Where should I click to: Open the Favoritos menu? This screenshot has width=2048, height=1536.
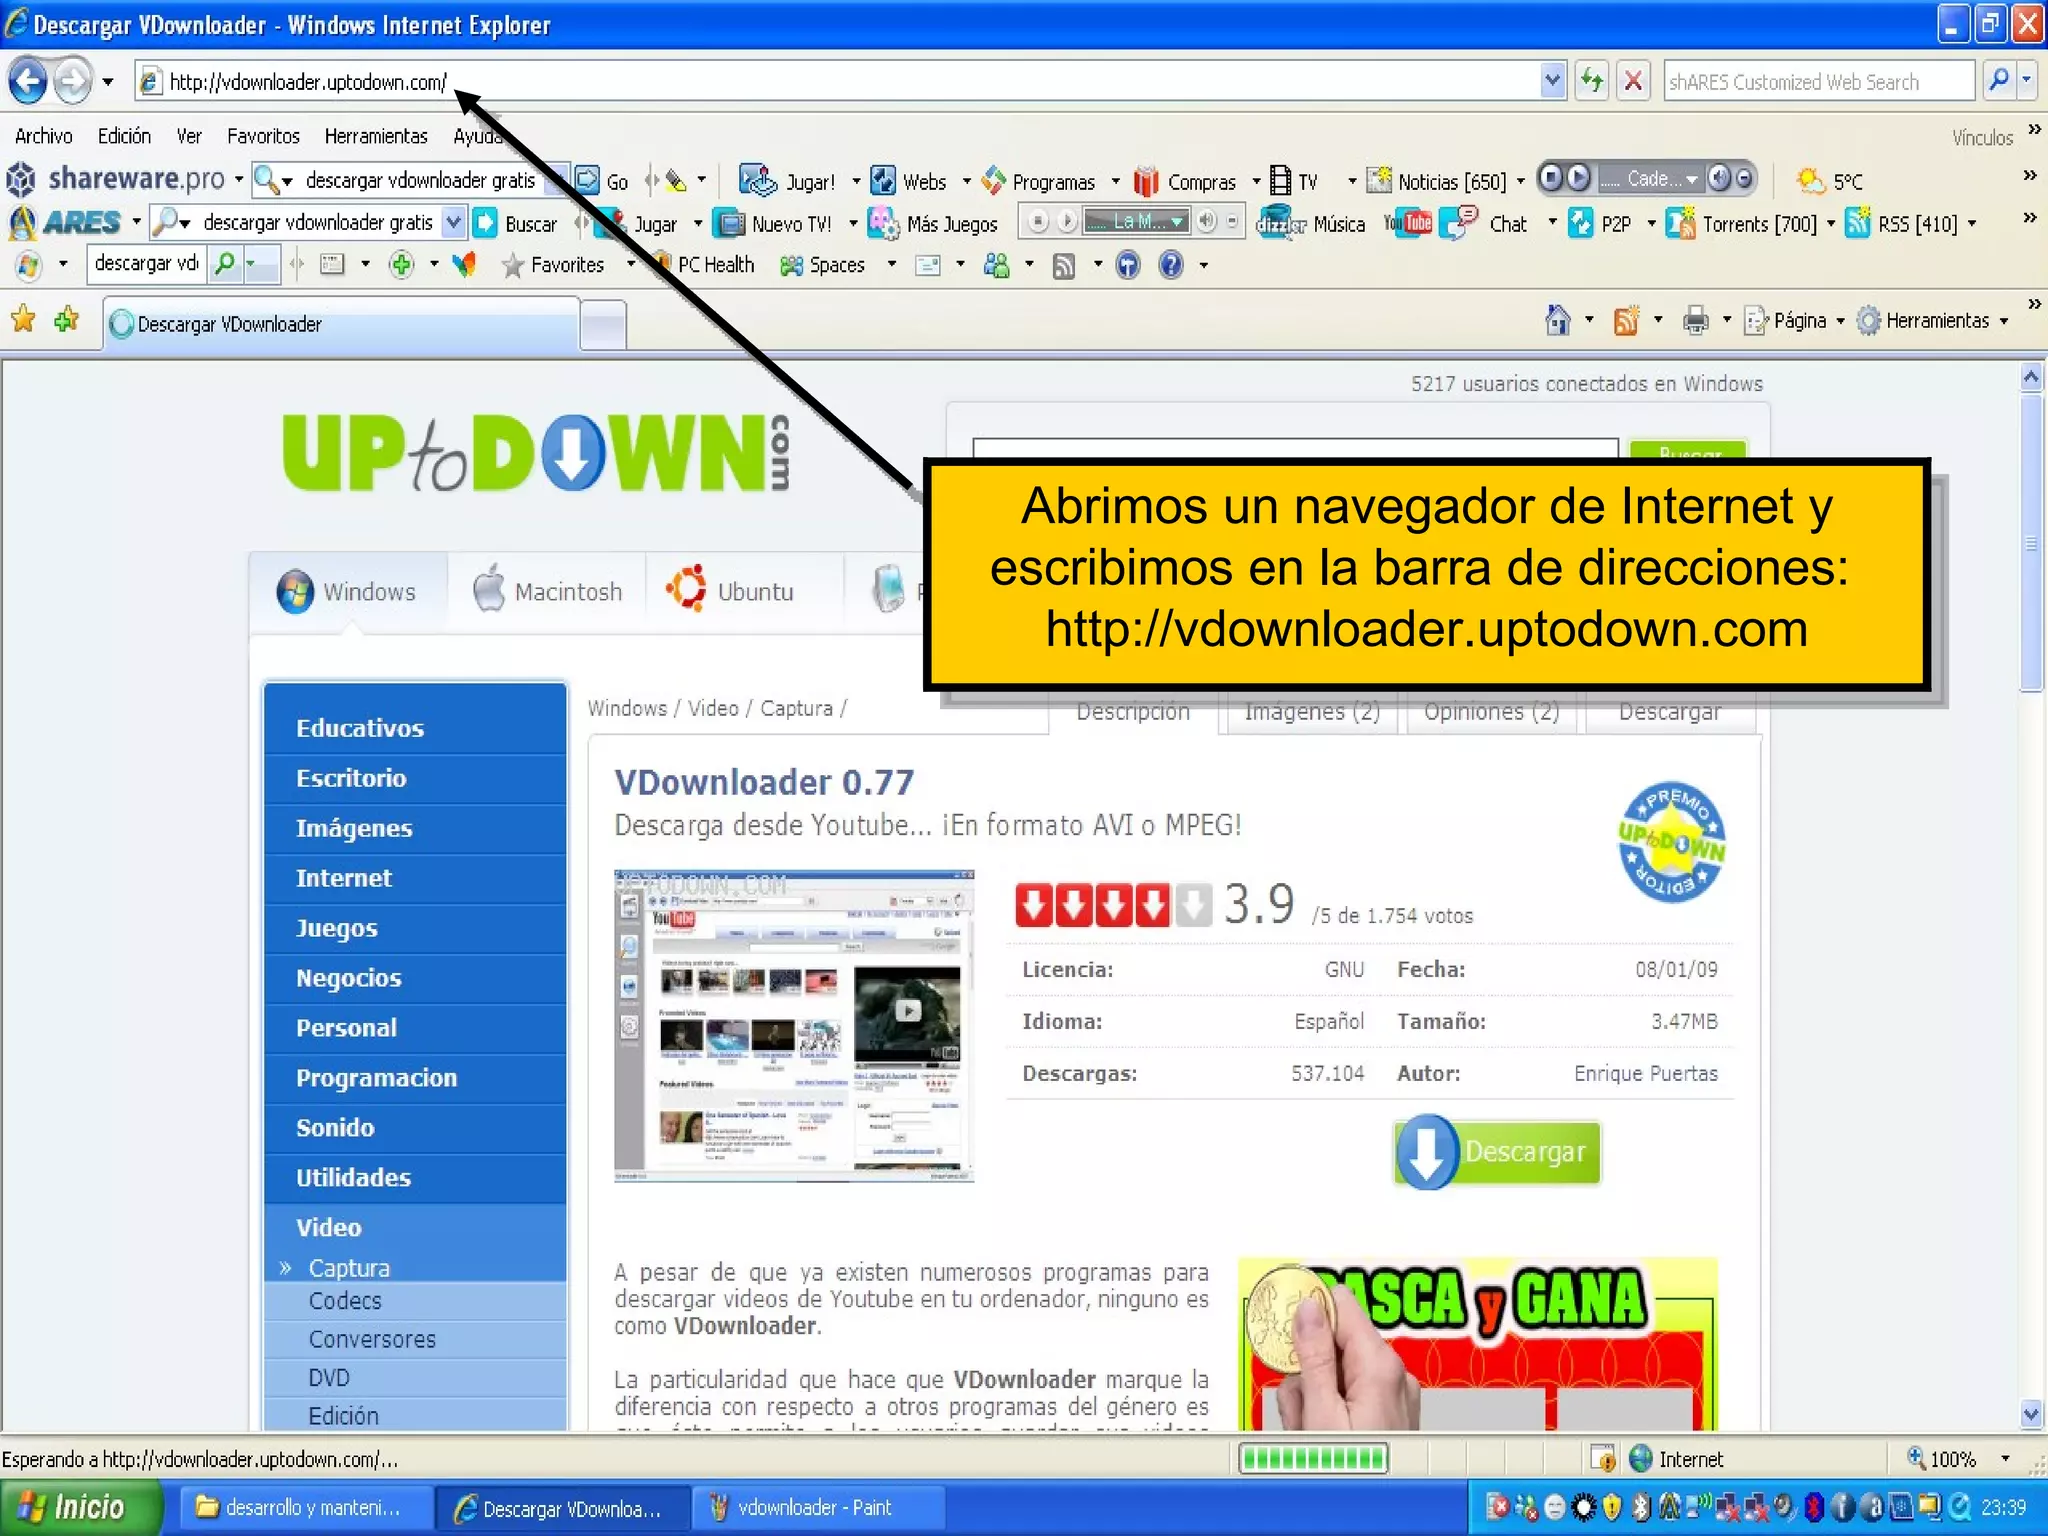click(263, 136)
